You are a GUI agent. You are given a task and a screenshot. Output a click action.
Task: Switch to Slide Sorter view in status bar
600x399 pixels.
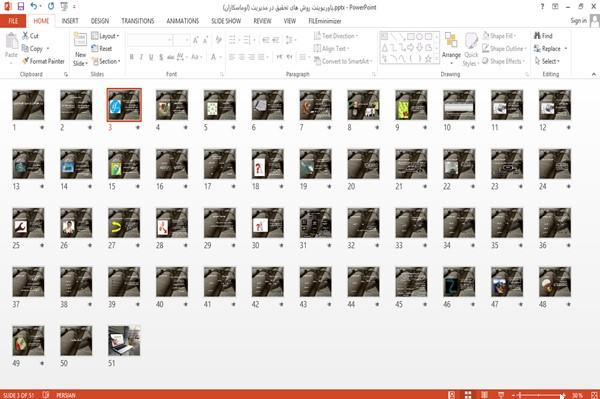point(468,395)
